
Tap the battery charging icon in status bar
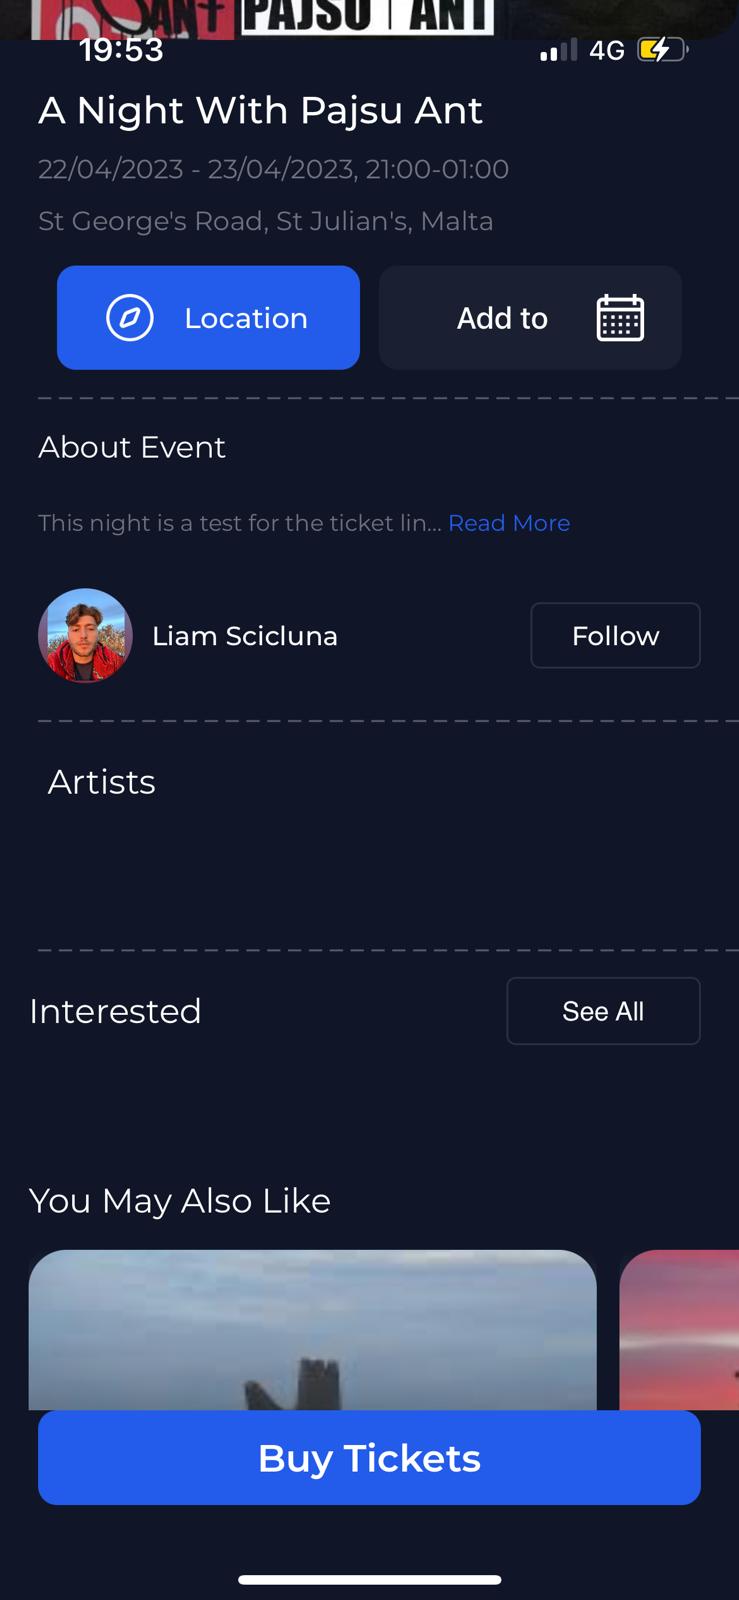pos(661,50)
